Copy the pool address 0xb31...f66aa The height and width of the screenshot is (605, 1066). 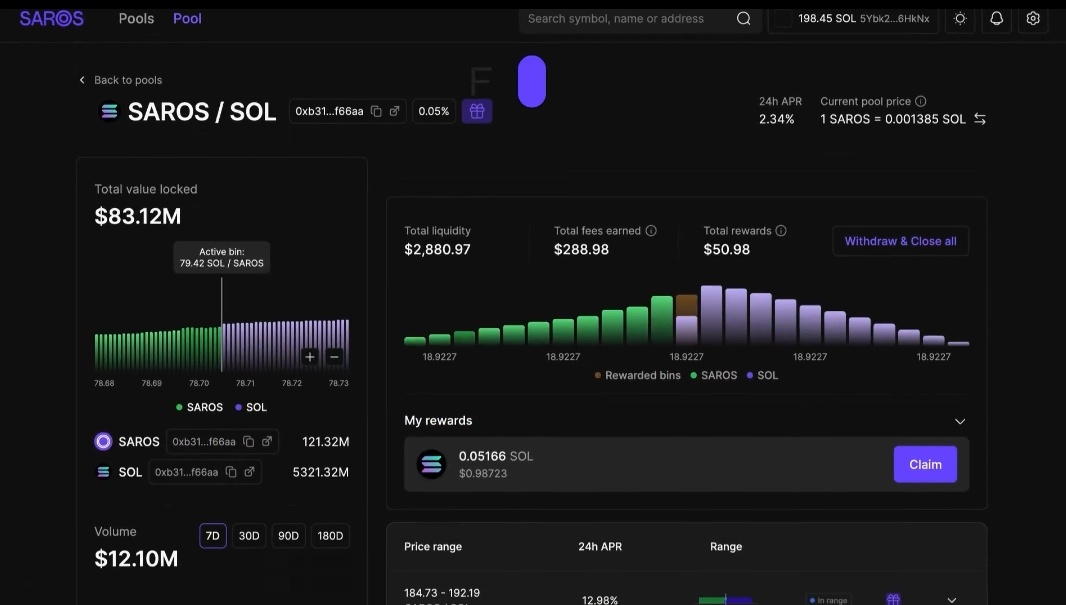[378, 111]
